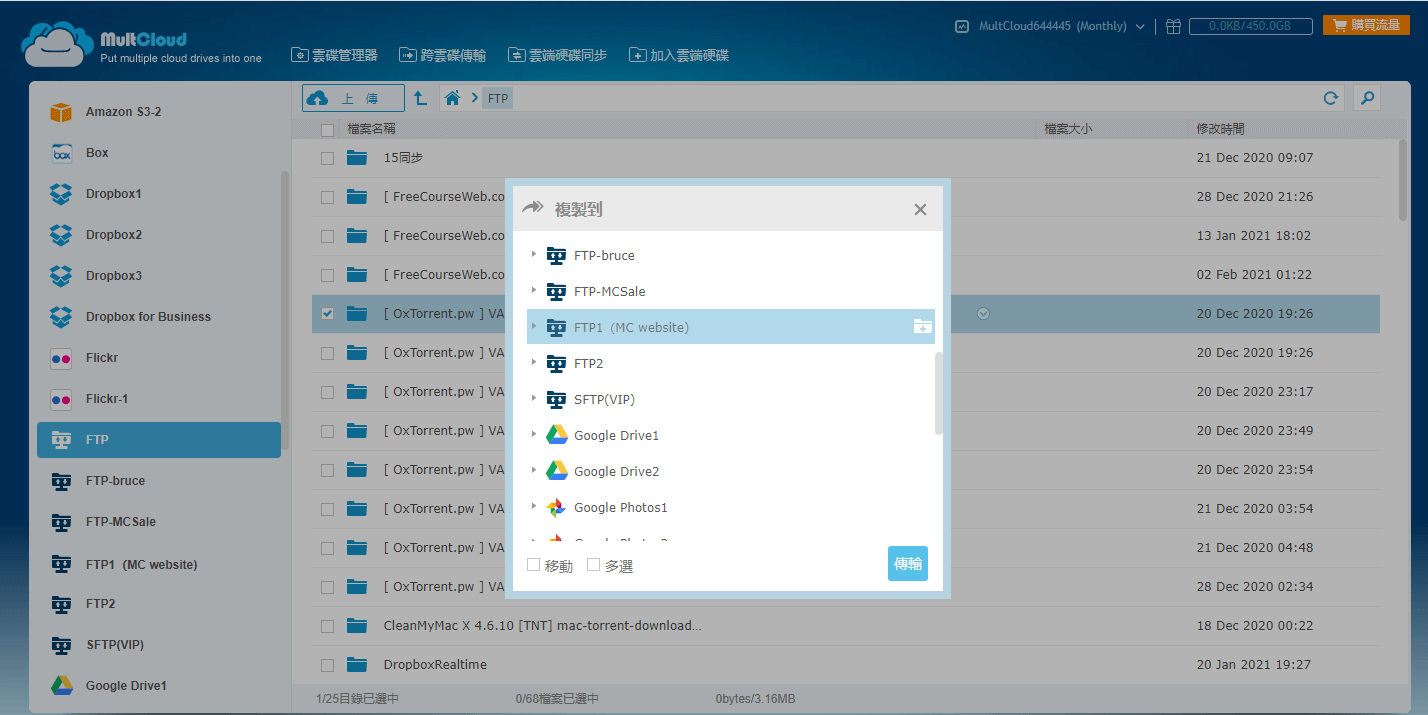Viewport: 1428px width, 715px height.
Task: Open the 雲端硬碟同步 menu
Action: pos(557,55)
